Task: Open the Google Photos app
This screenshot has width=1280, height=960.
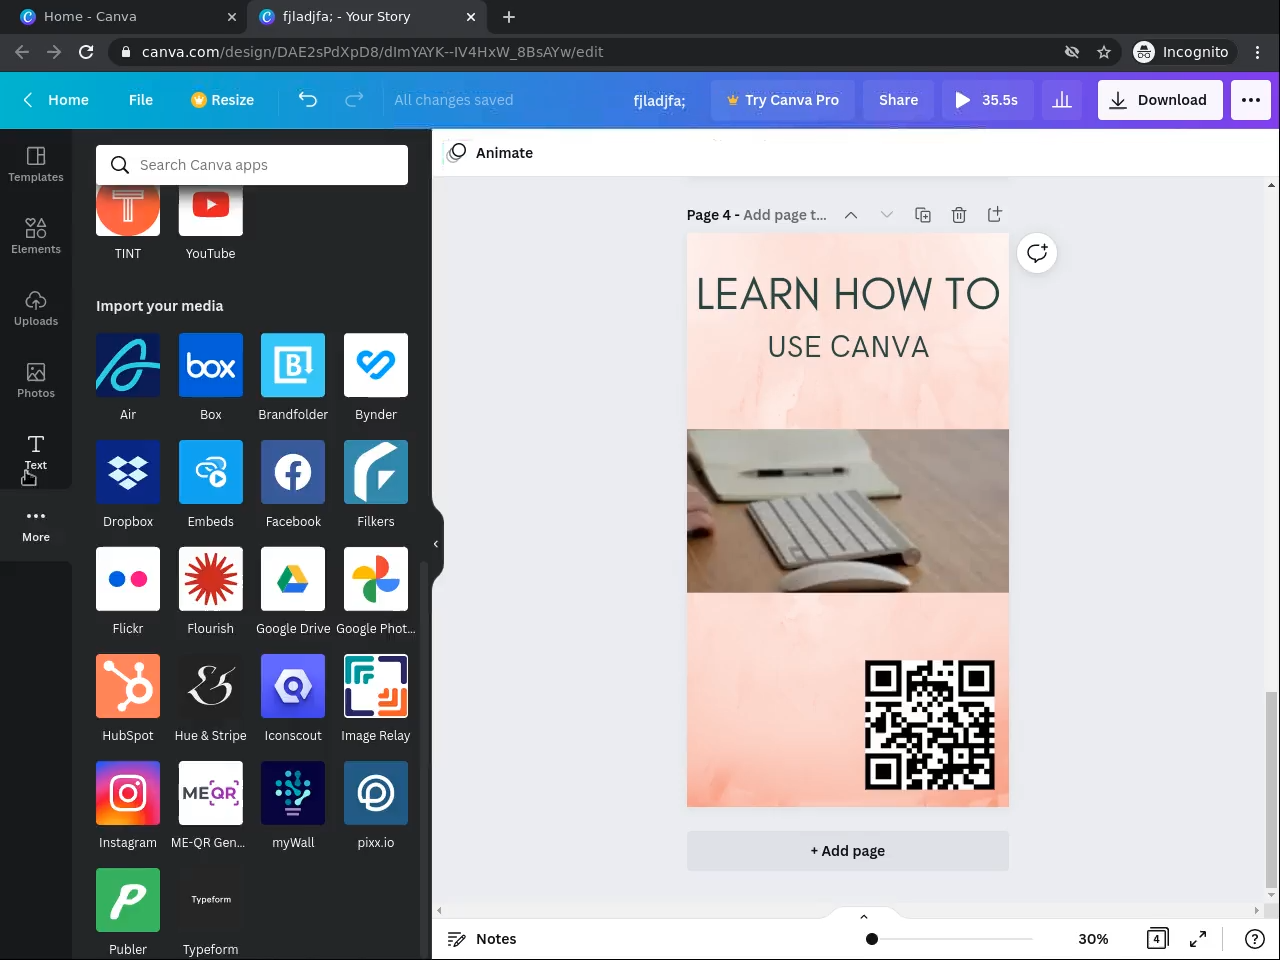Action: coord(376,579)
